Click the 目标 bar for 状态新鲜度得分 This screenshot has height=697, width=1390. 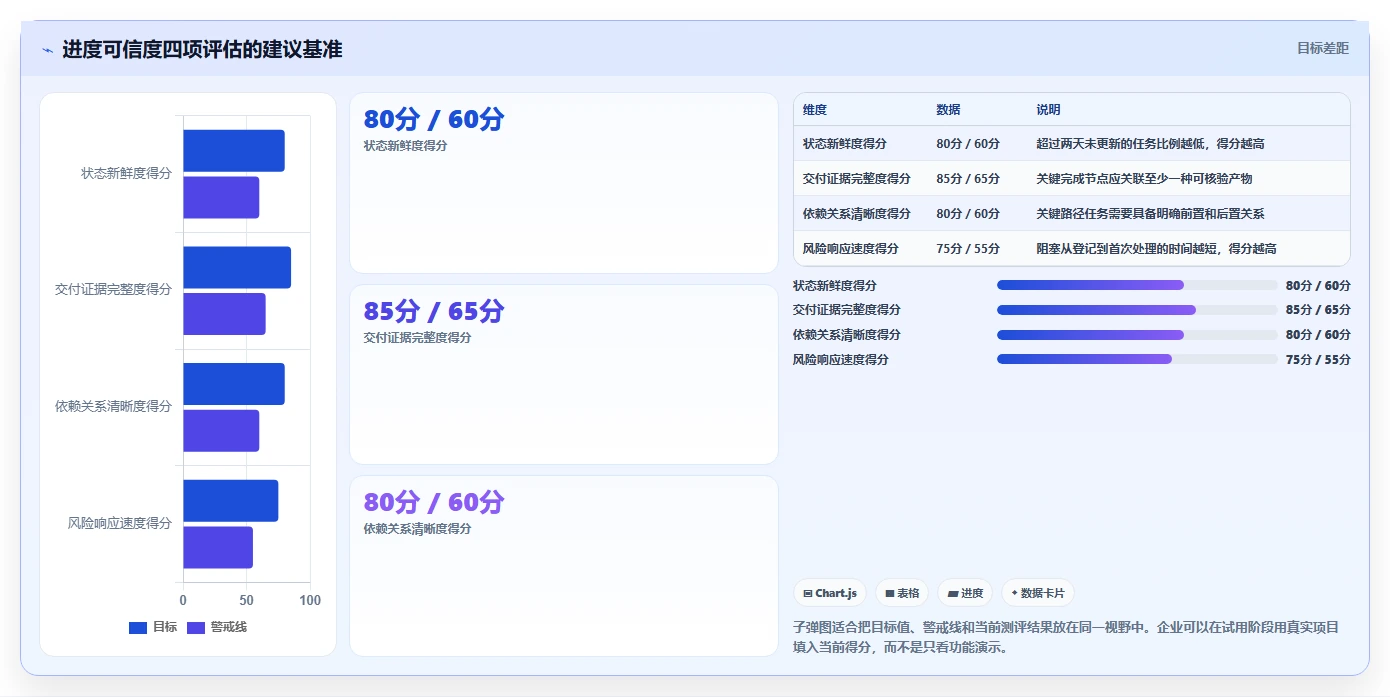point(234,151)
